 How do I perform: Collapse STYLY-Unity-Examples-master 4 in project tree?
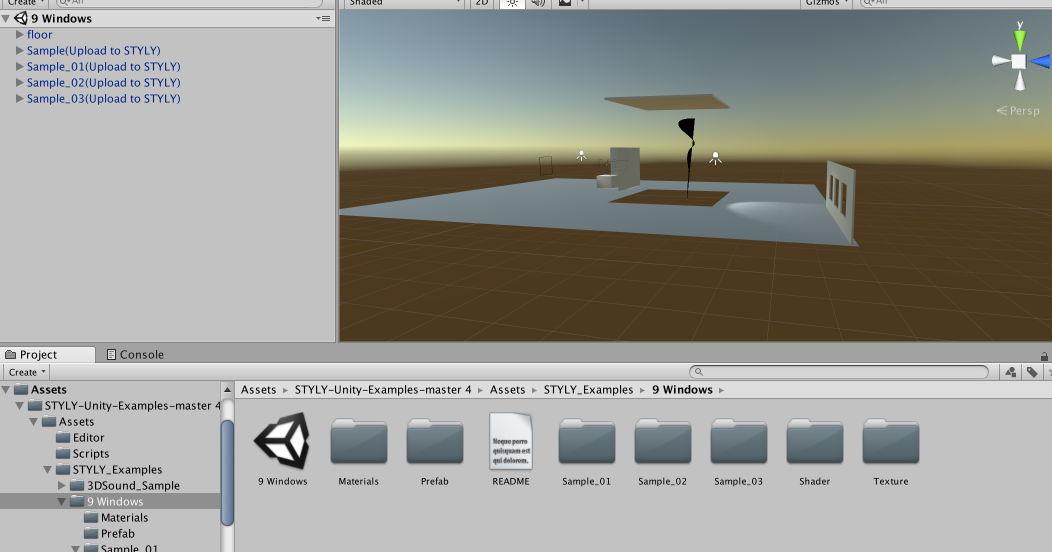[x=19, y=406]
